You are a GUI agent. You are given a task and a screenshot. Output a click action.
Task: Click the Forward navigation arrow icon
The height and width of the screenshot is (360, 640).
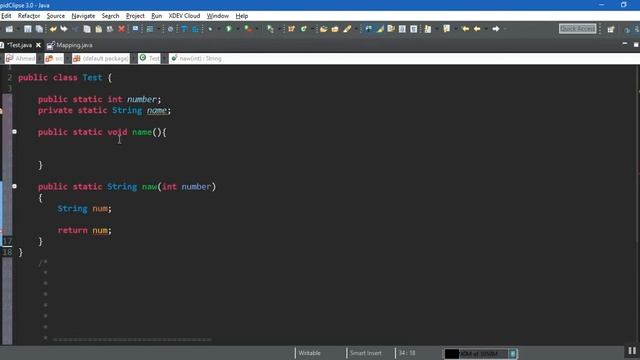496,29
